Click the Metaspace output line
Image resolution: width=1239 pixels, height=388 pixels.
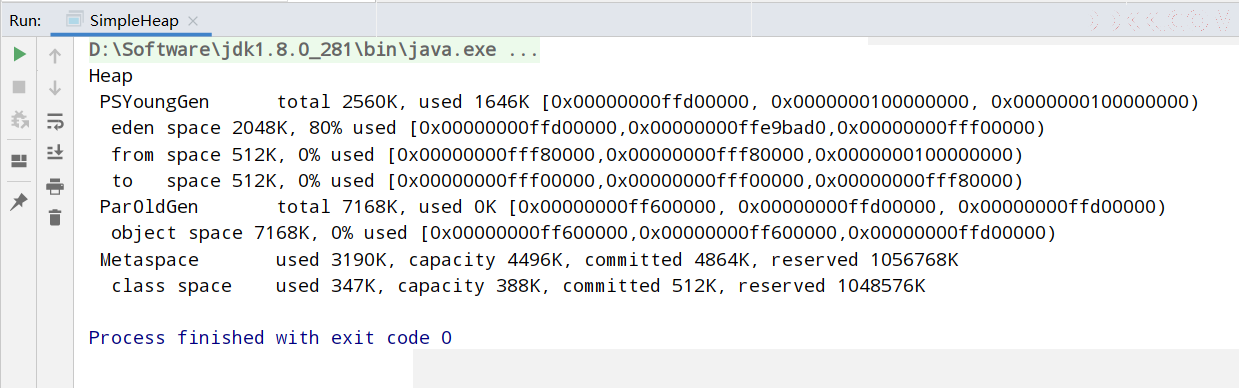click(529, 260)
